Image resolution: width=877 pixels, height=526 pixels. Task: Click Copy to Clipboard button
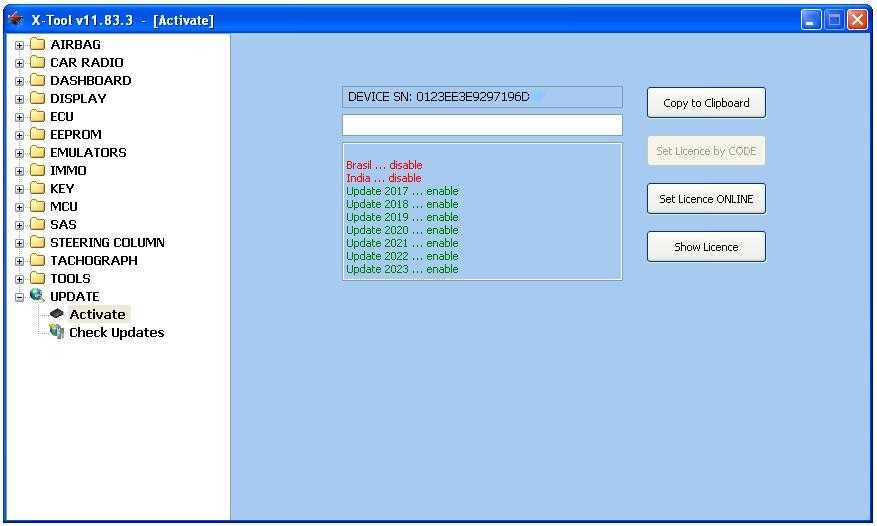click(x=706, y=102)
